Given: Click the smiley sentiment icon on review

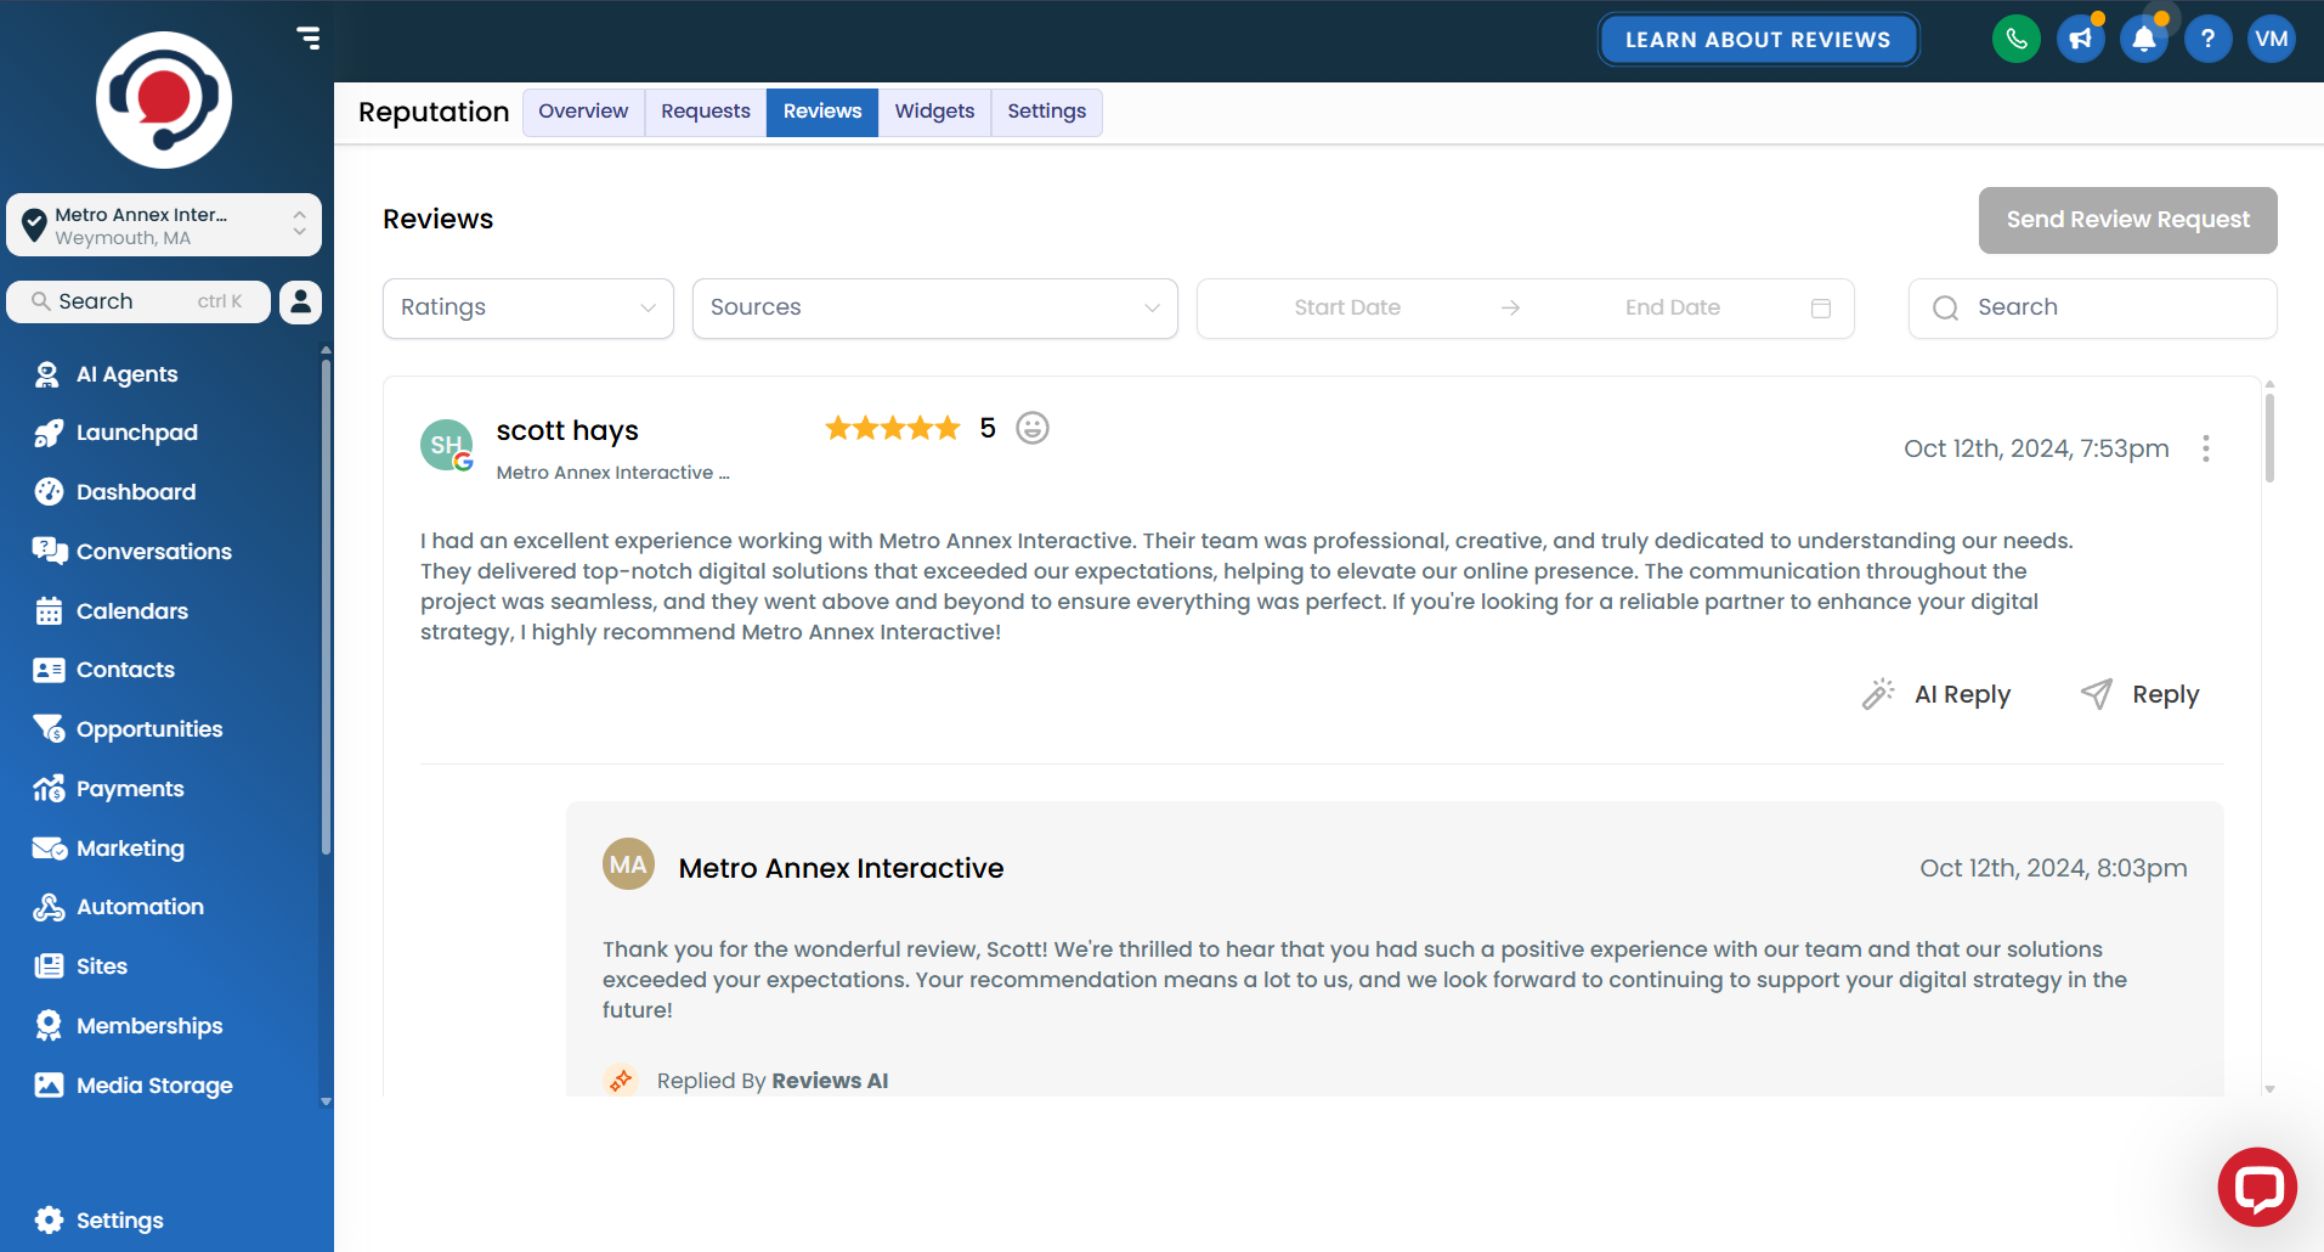Looking at the screenshot, I should (x=1032, y=428).
